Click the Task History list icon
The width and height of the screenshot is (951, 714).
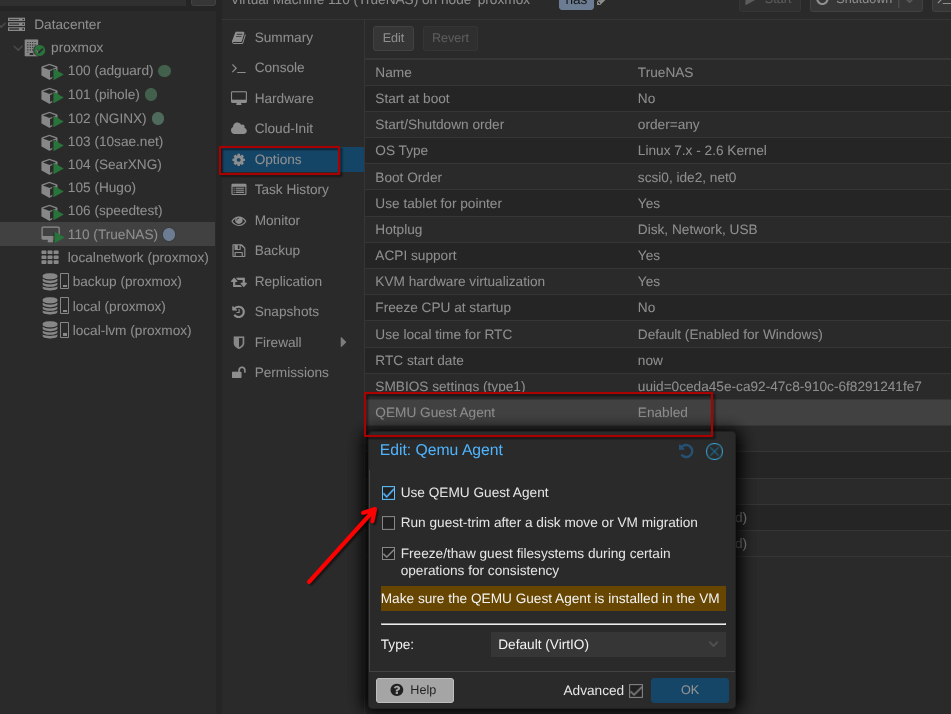click(x=239, y=190)
